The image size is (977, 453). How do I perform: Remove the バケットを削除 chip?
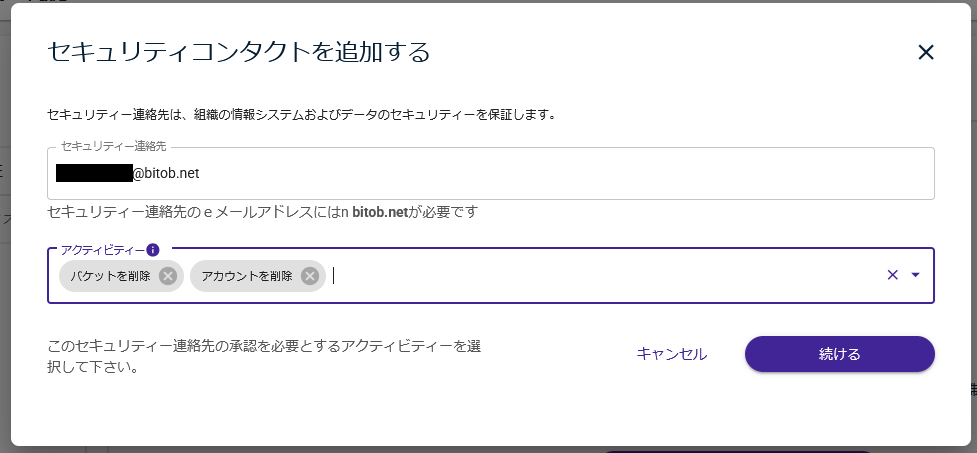click(x=168, y=276)
